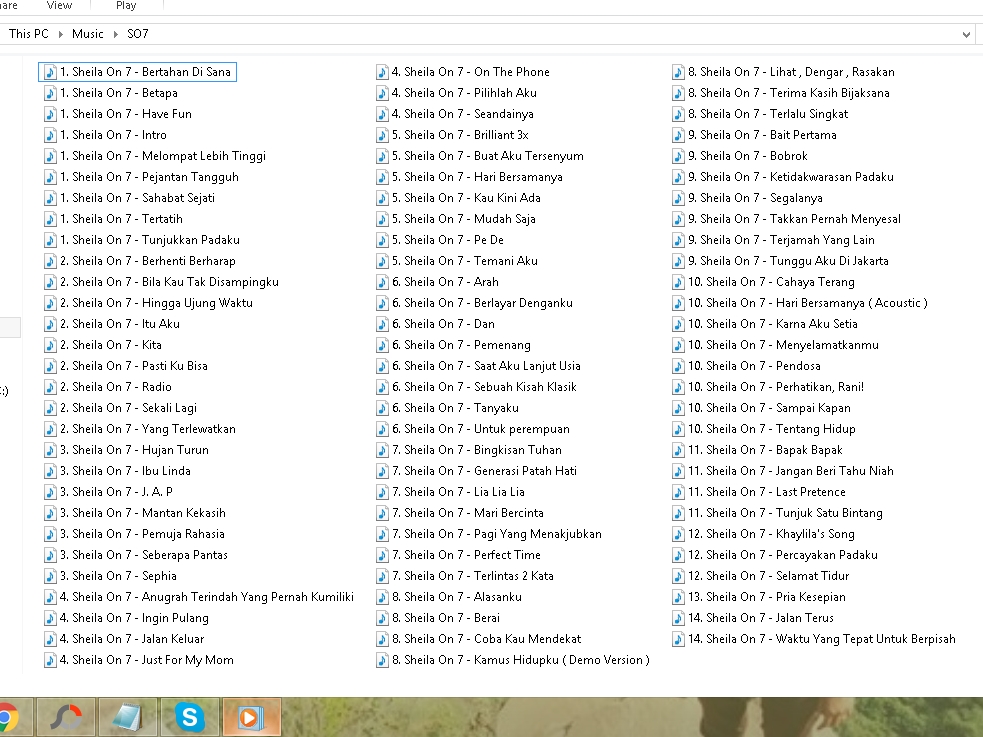
Task: Select the file icon for Pria Kesepian
Action: pos(678,597)
